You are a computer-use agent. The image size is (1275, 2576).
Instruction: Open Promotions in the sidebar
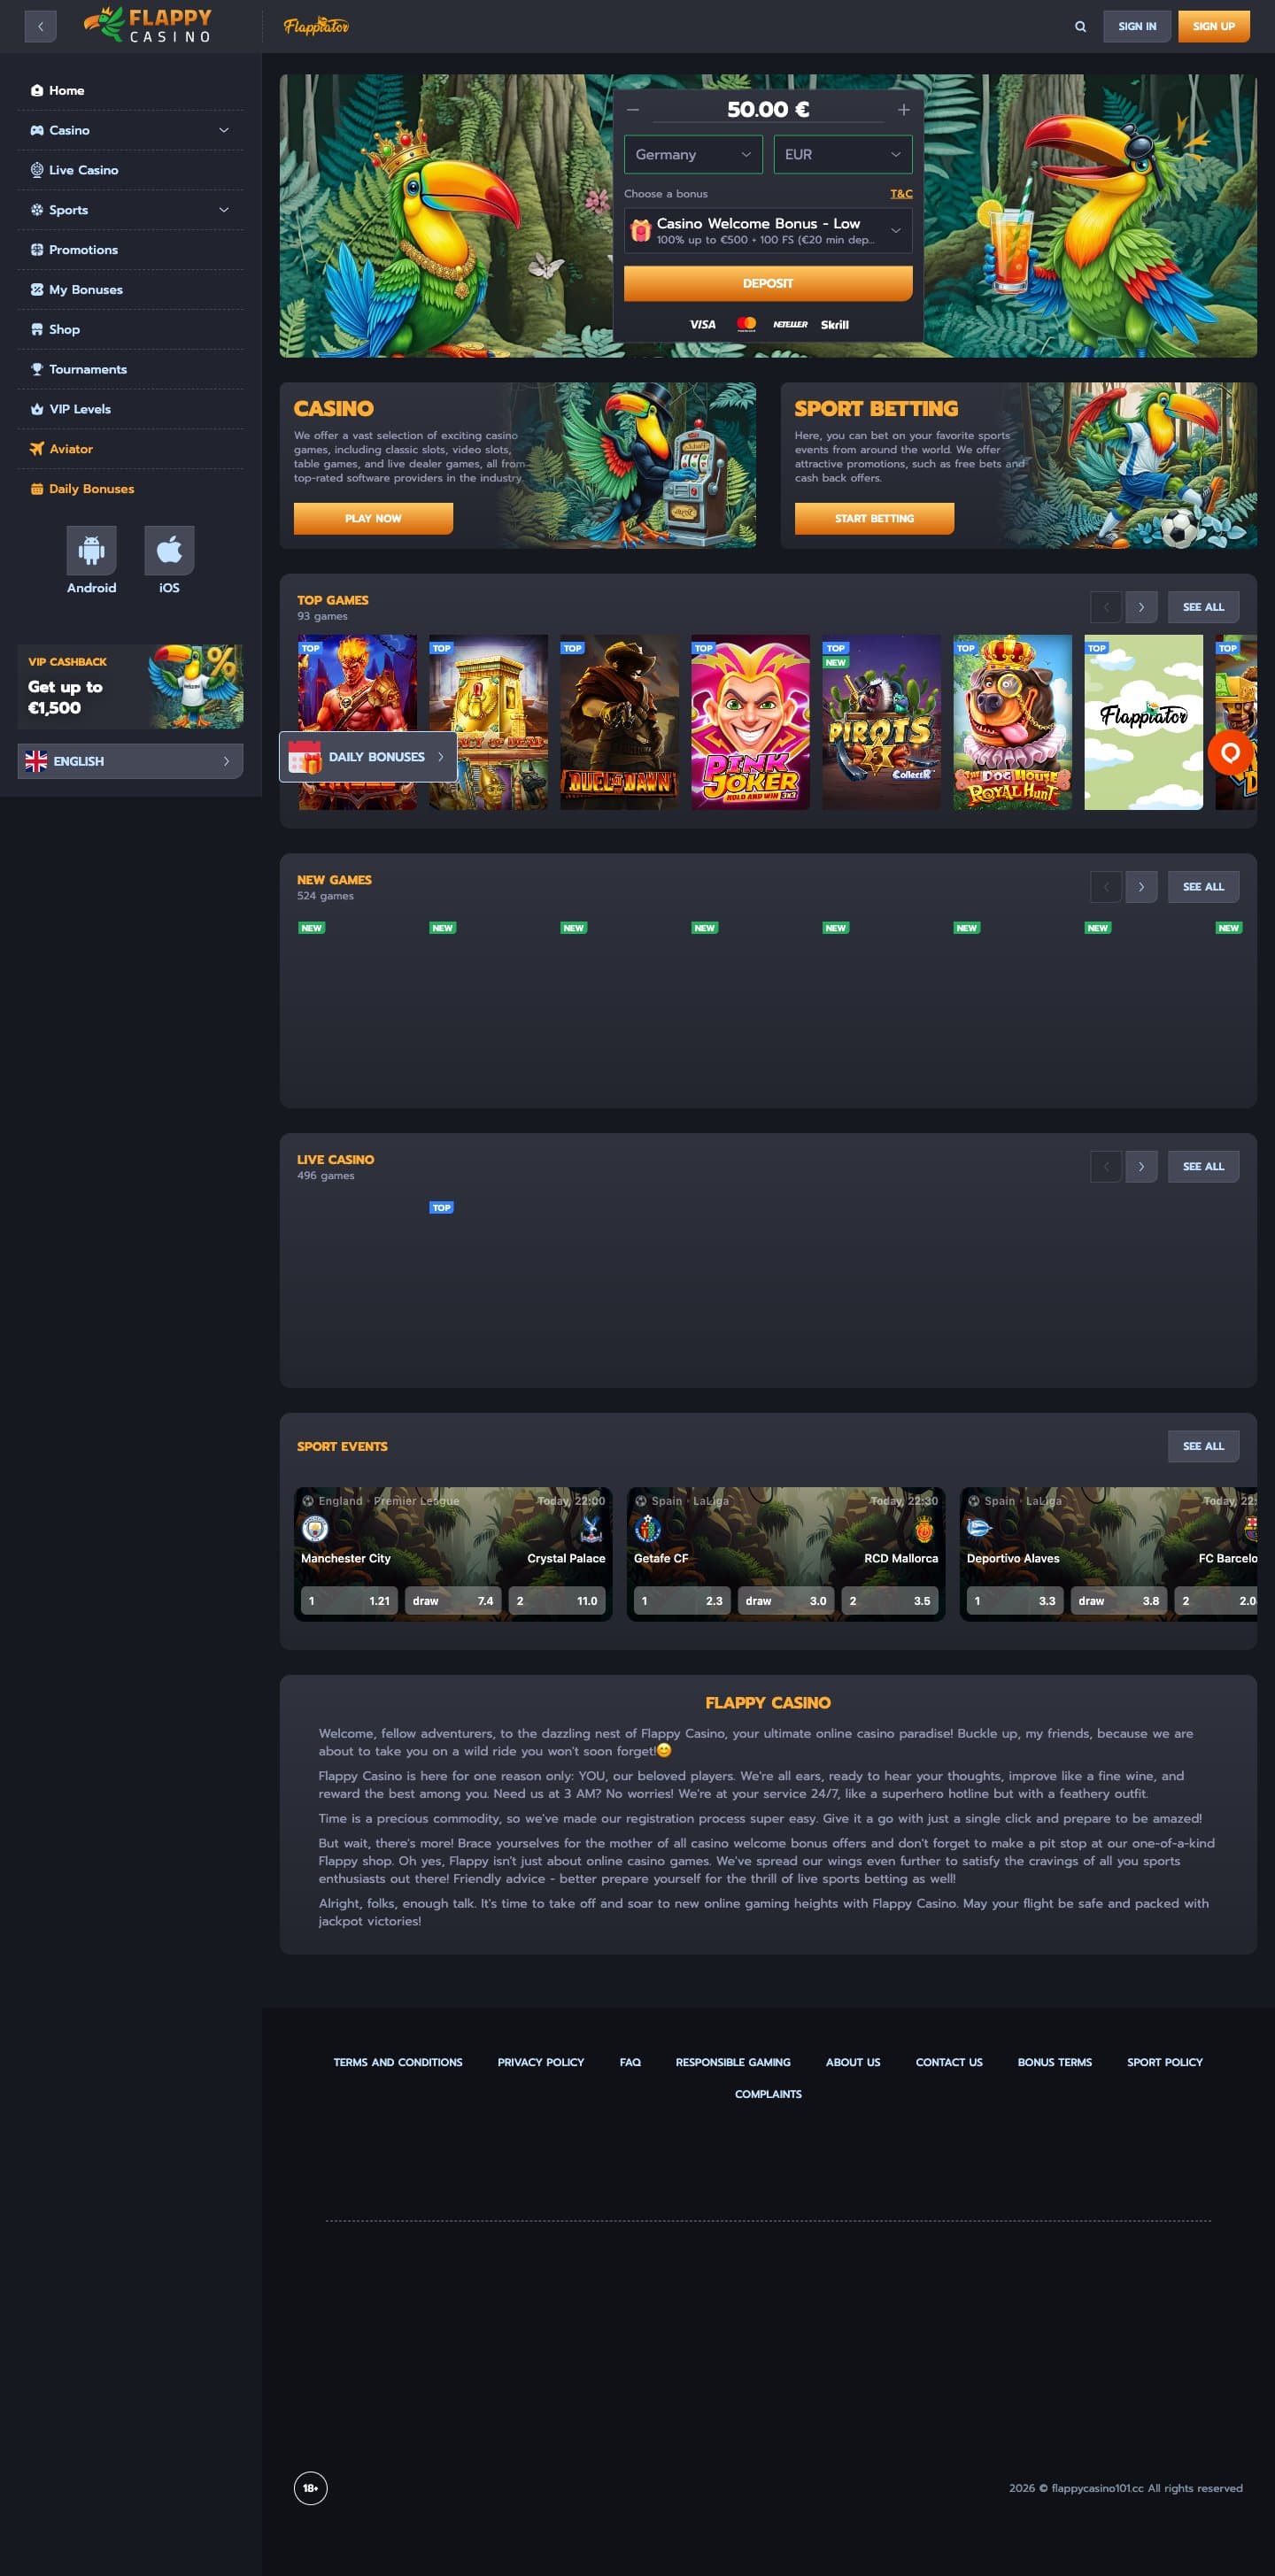point(130,250)
